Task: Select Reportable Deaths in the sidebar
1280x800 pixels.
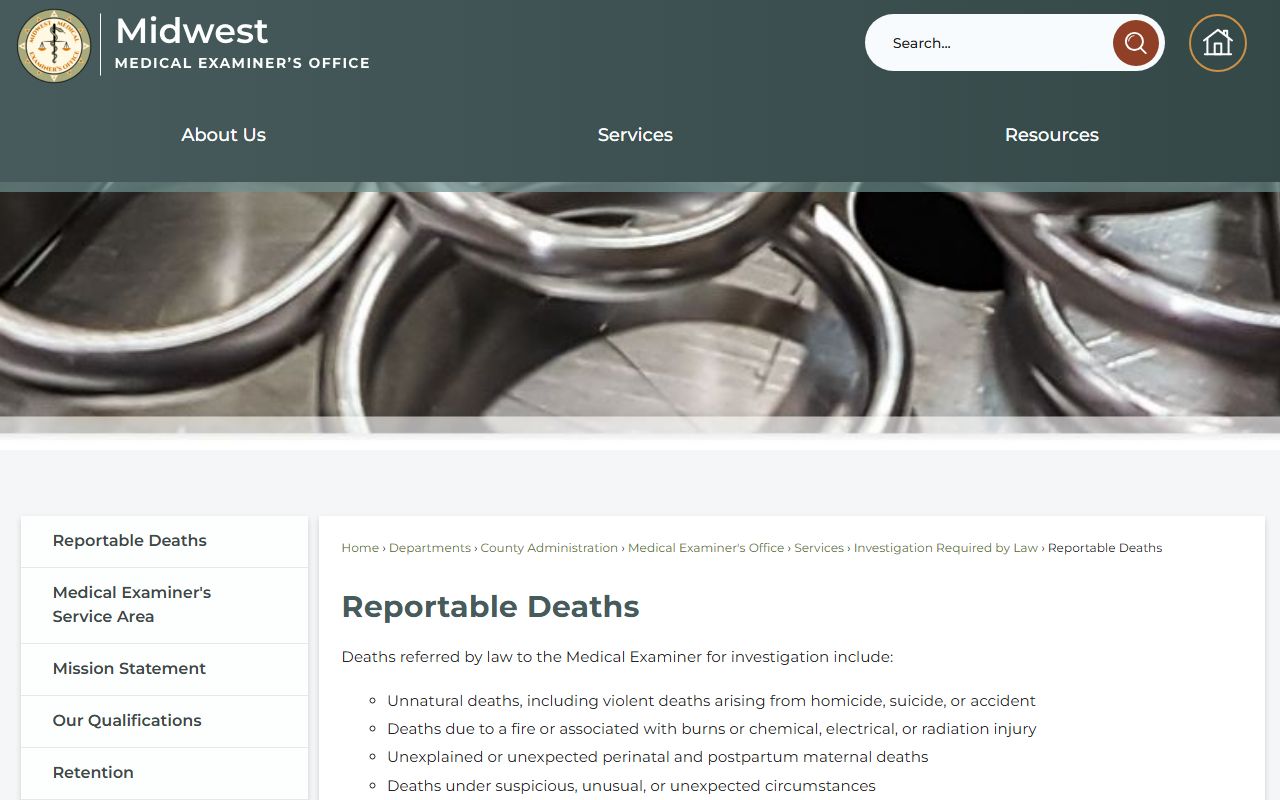Action: [x=130, y=541]
